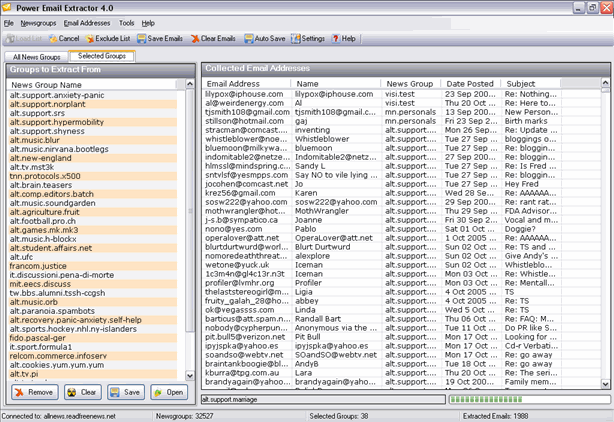Click the Cancel toolbar icon

[53, 39]
